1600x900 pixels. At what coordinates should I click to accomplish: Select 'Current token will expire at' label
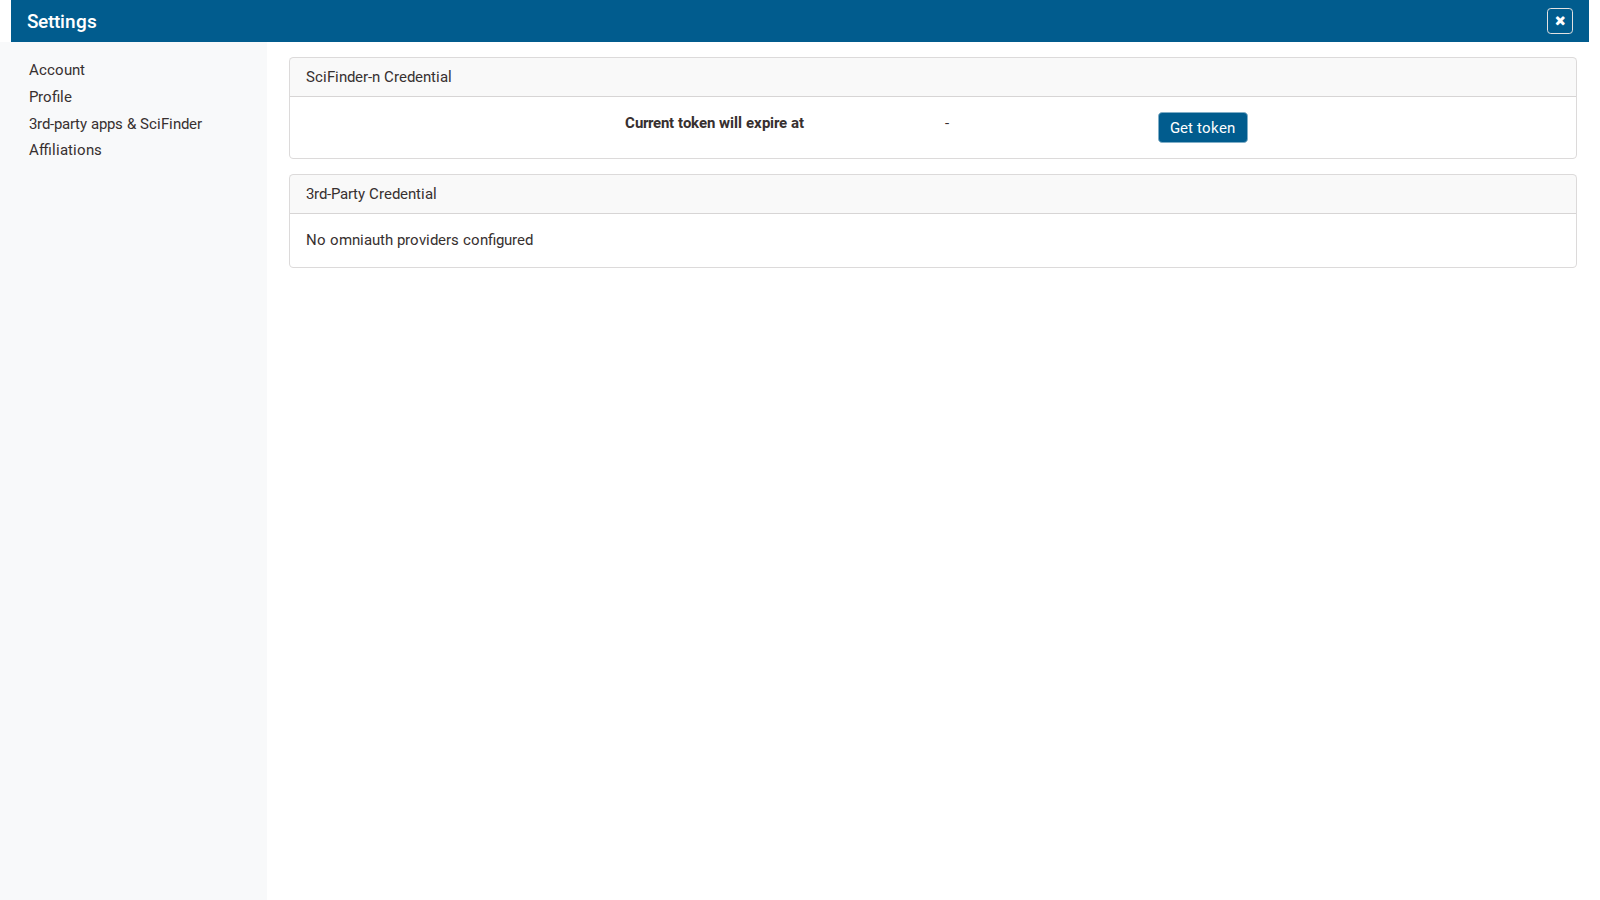714,123
